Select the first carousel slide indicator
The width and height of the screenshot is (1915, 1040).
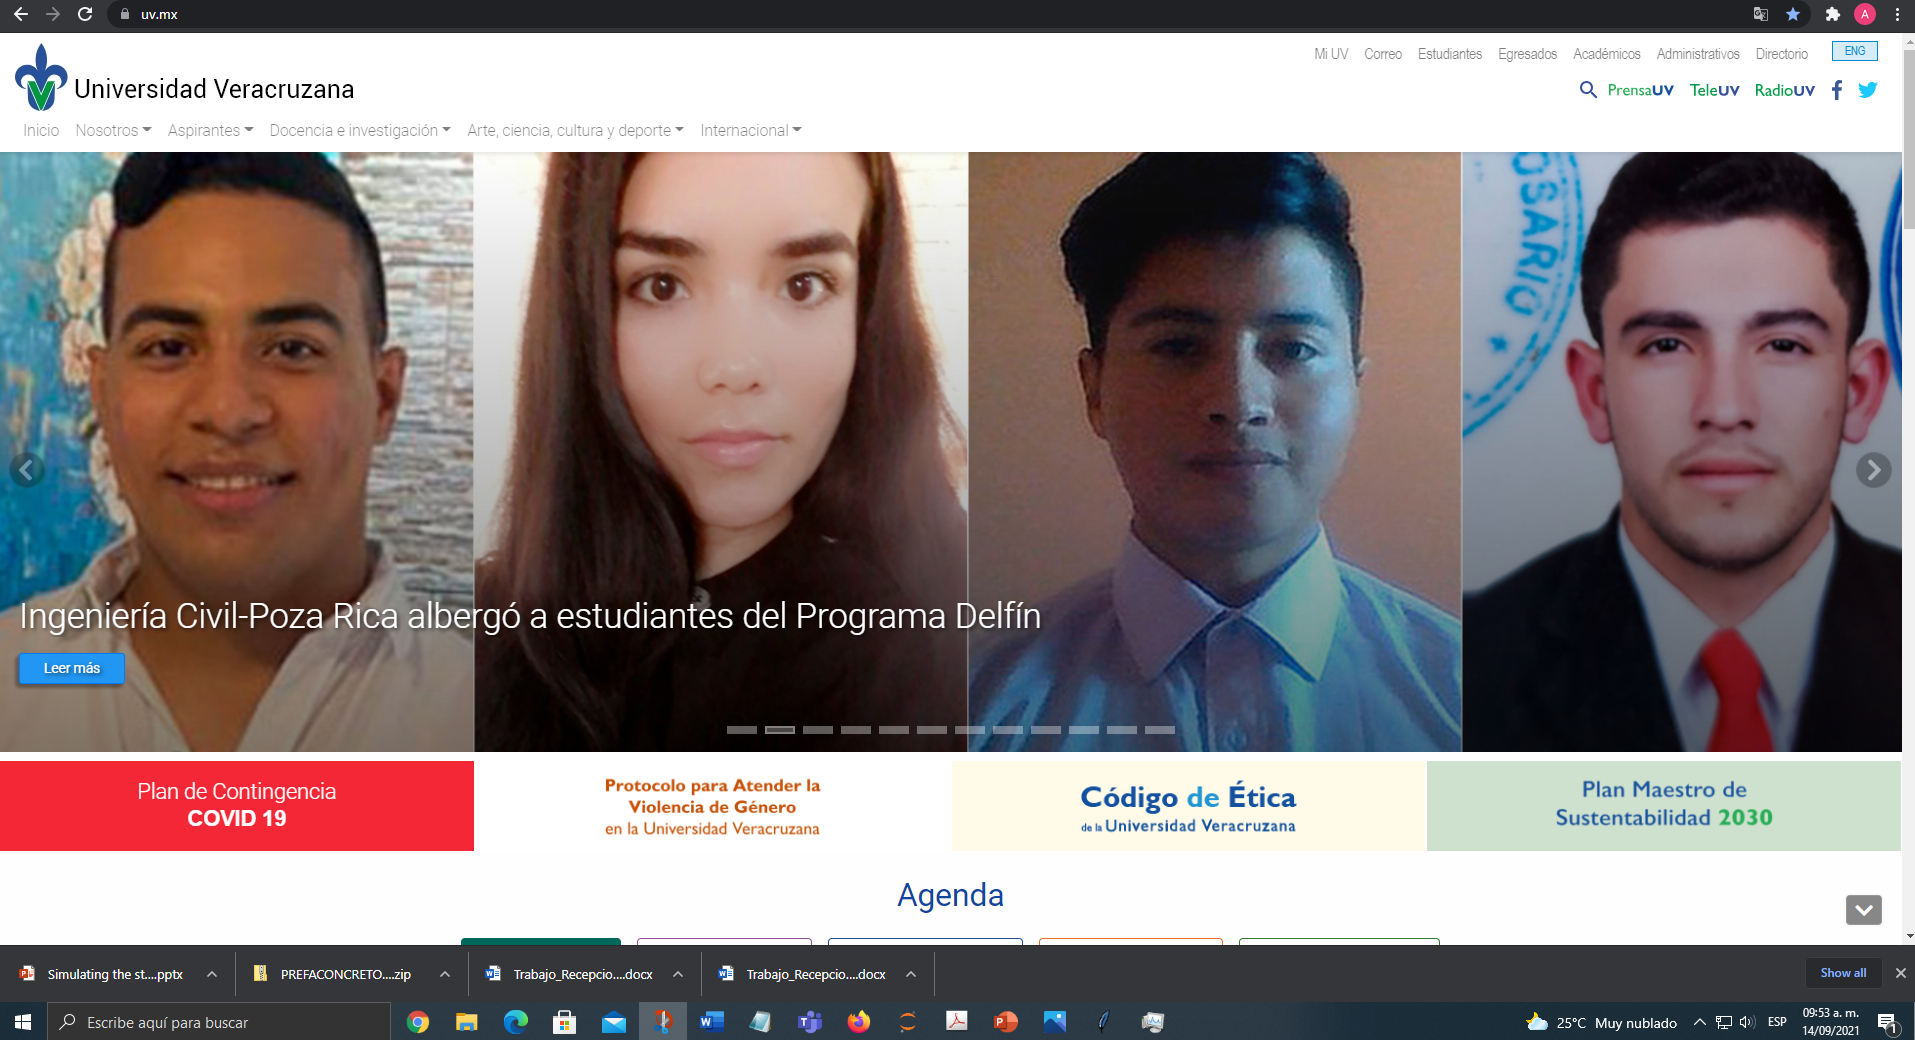[741, 730]
